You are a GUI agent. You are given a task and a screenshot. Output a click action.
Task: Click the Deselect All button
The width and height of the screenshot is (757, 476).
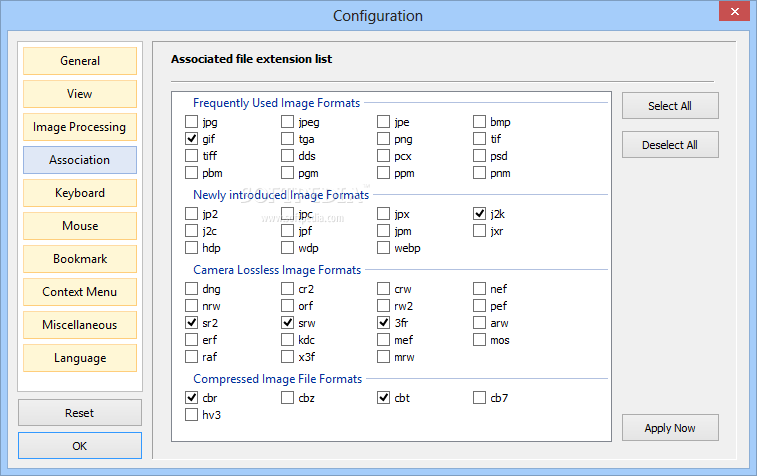tap(670, 145)
